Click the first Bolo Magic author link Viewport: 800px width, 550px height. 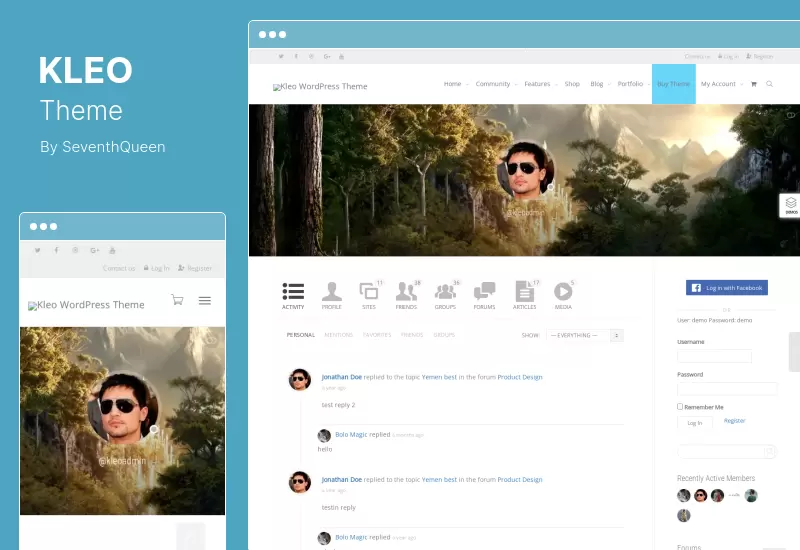coord(351,435)
